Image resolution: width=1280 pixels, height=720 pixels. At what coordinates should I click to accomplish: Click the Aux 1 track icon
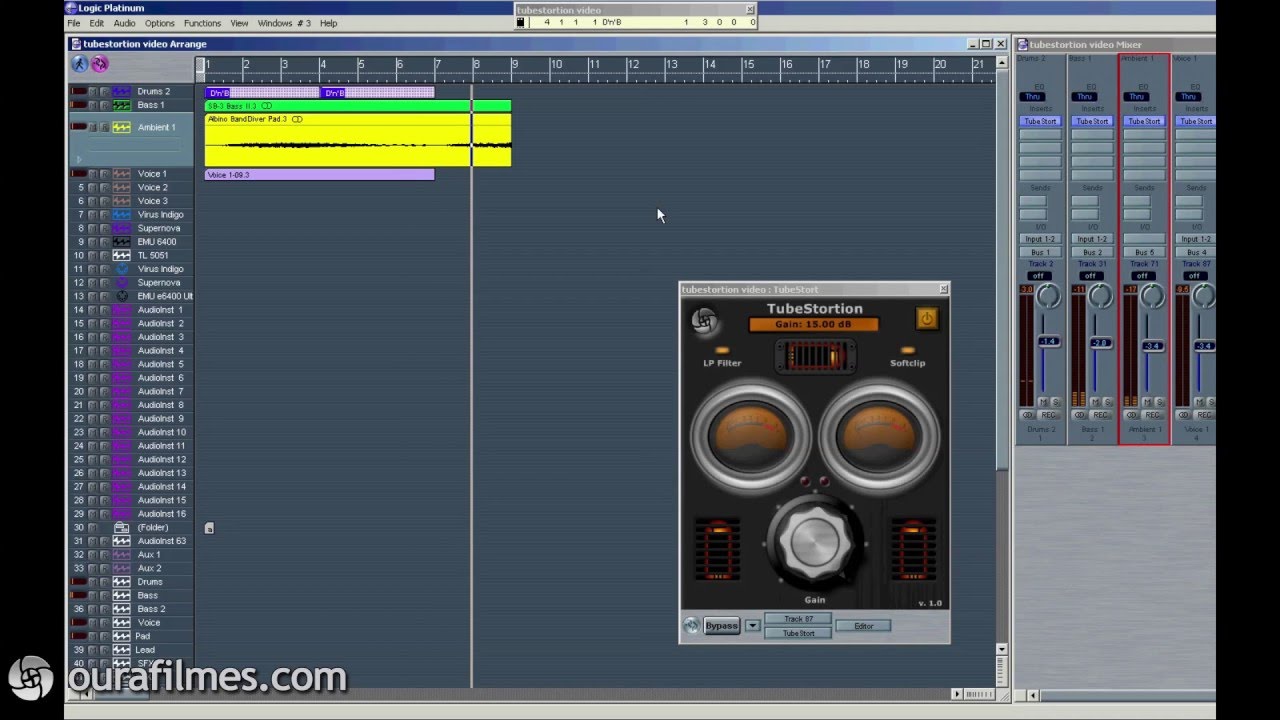point(121,554)
